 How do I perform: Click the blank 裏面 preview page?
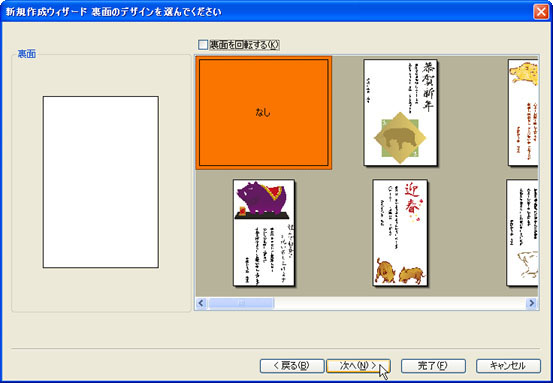click(x=101, y=182)
